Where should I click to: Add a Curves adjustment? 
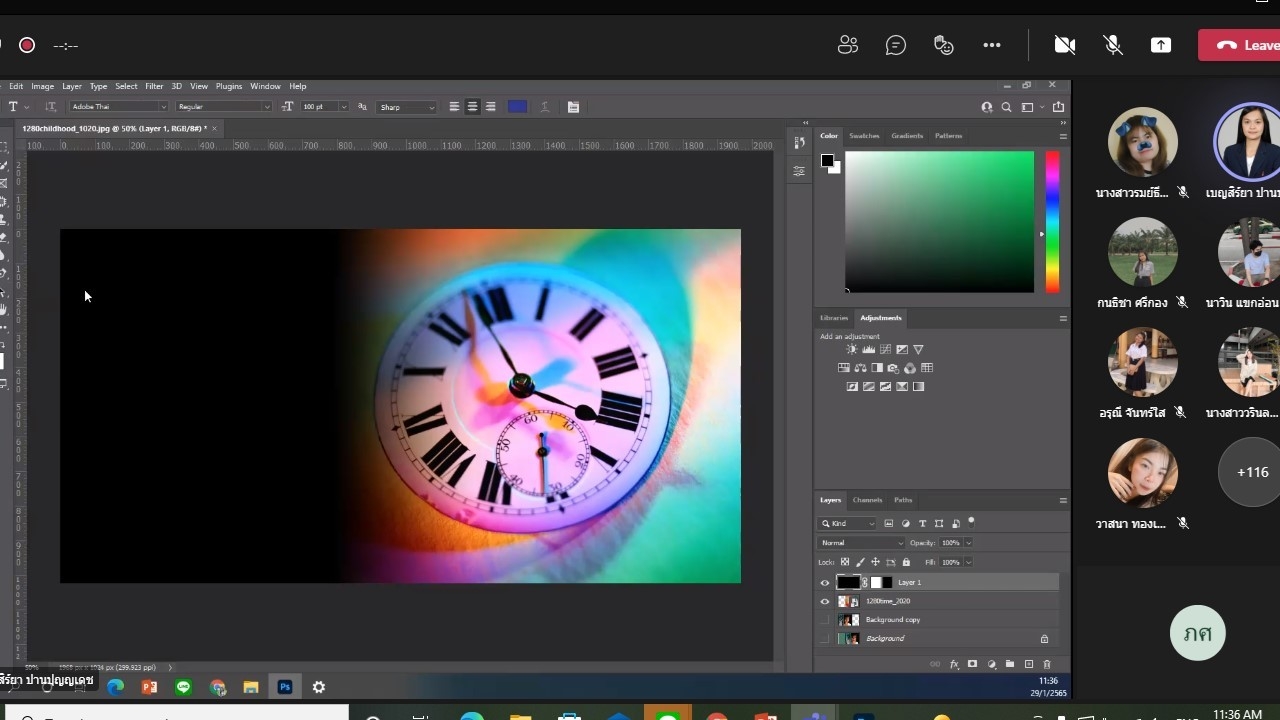click(x=885, y=349)
